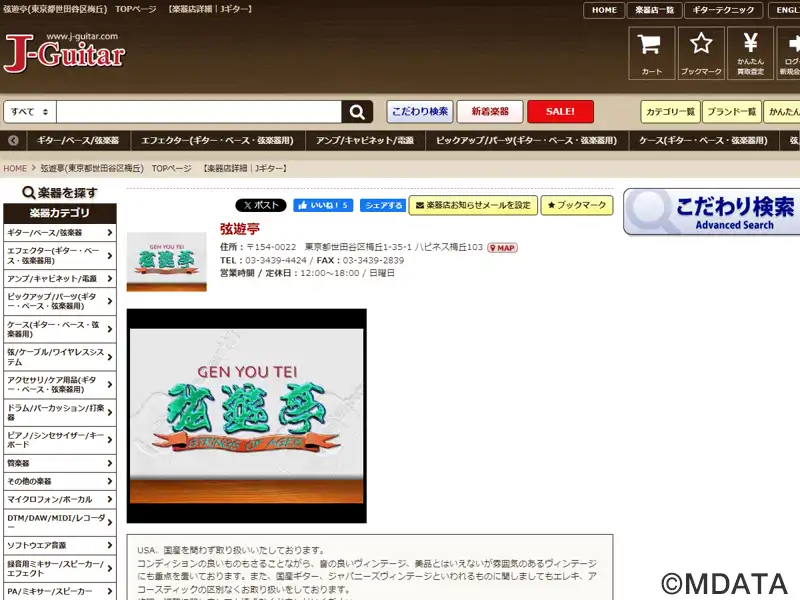Screen dimensions: 800x600
Task: Expand エフェクター sidebar category
Action: (60, 256)
